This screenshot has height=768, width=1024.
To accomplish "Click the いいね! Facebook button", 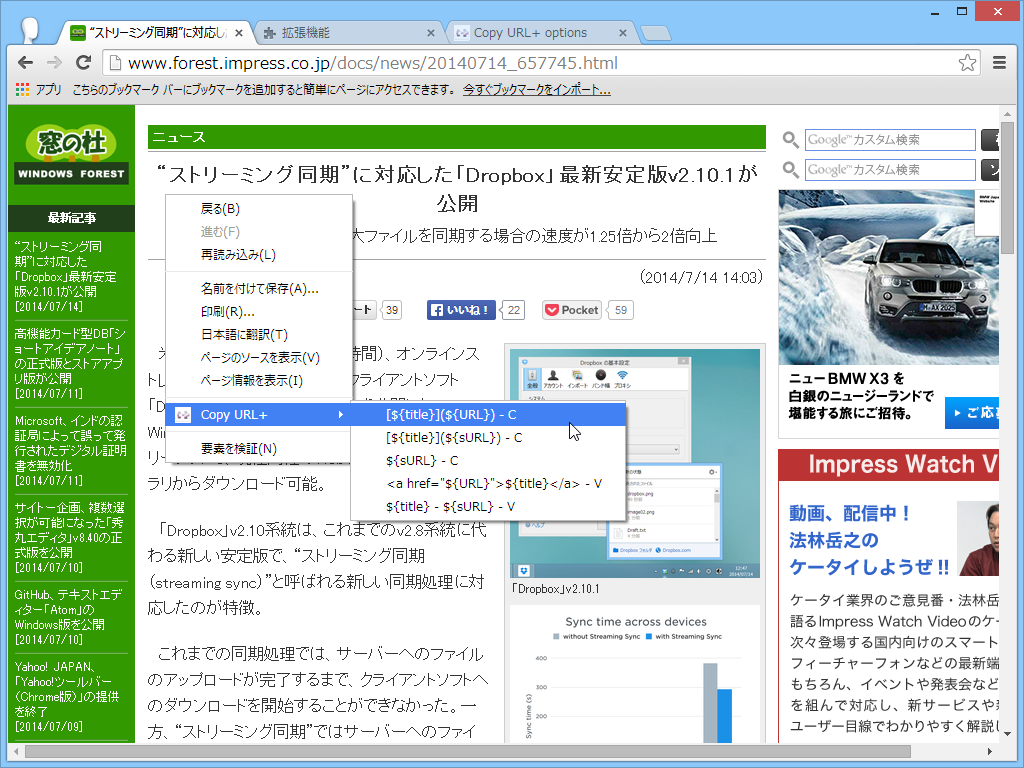I will pyautogui.click(x=461, y=310).
